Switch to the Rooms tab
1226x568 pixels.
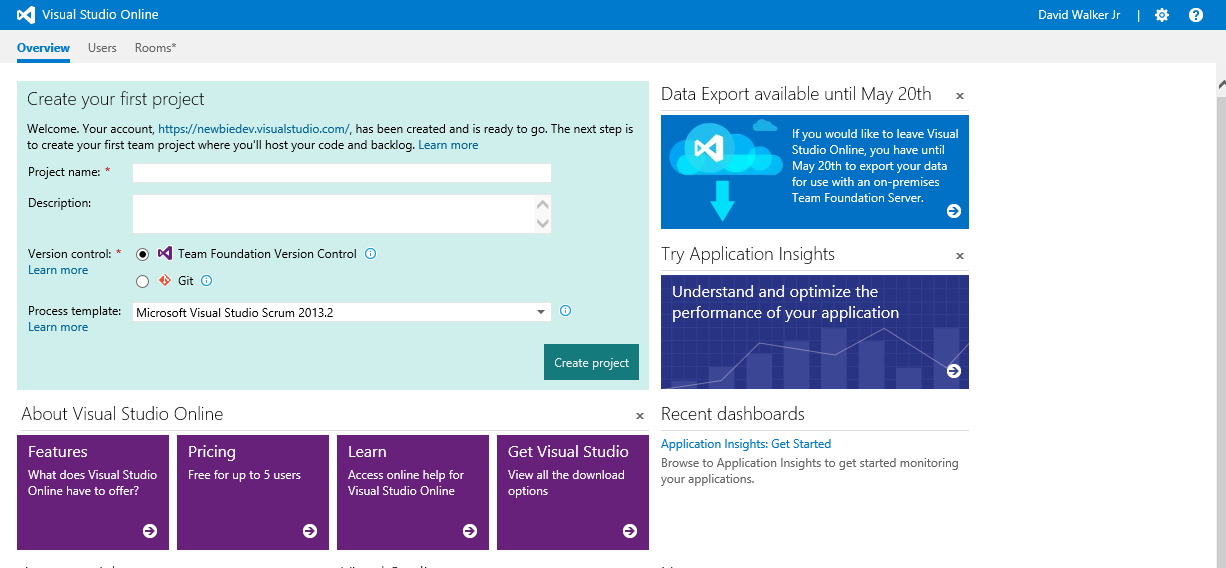(x=155, y=48)
